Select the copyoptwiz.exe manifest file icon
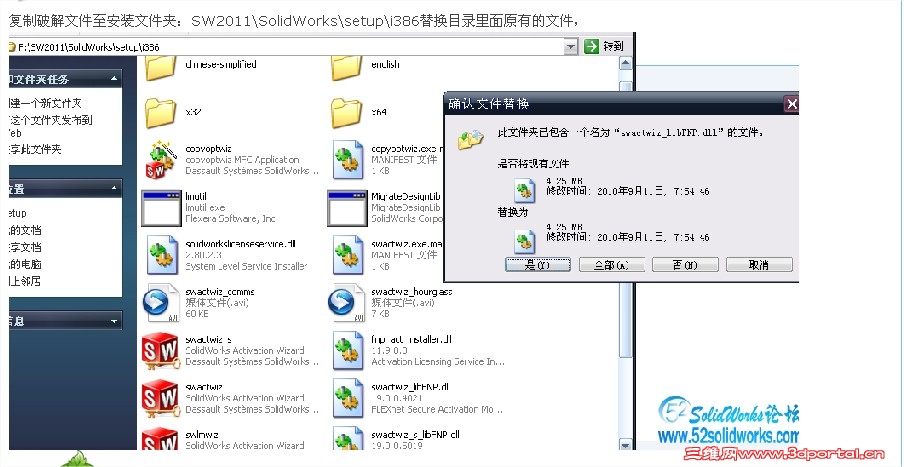904x467 pixels. (x=348, y=160)
